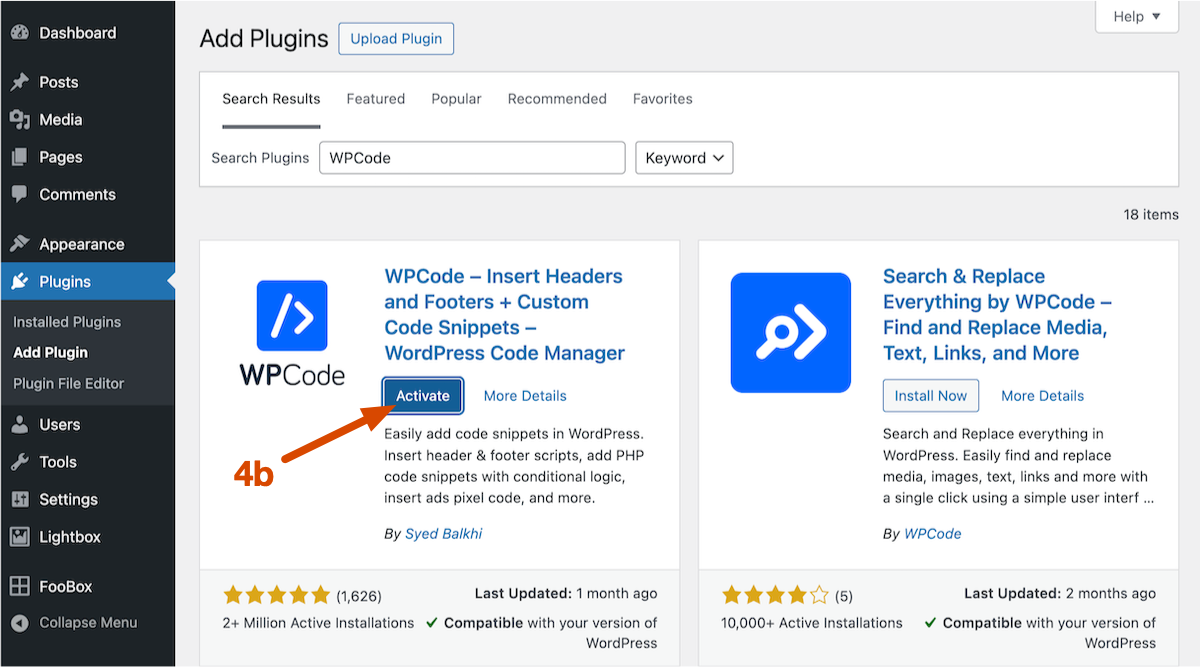The height and width of the screenshot is (667, 1201).
Task: Open More Details for WPCode plugin
Action: click(525, 396)
